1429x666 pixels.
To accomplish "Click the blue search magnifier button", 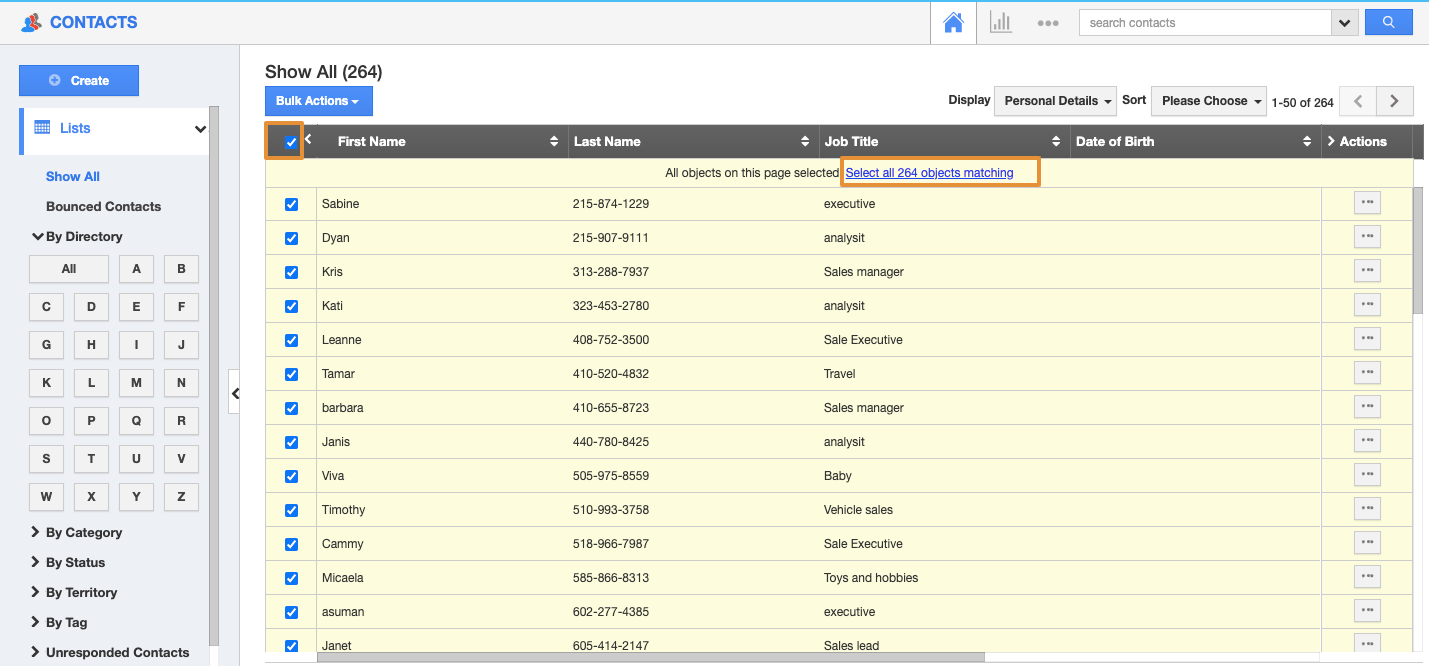I will coord(1388,22).
